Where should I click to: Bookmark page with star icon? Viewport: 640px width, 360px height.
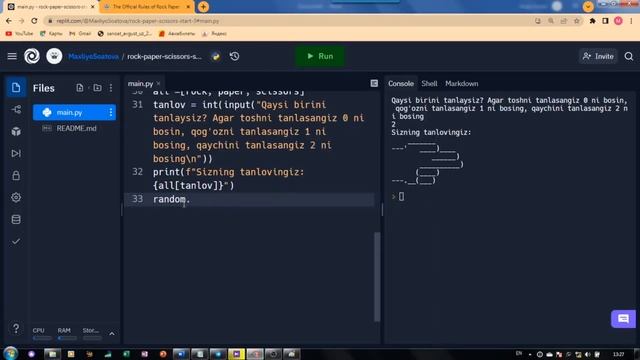tap(577, 21)
